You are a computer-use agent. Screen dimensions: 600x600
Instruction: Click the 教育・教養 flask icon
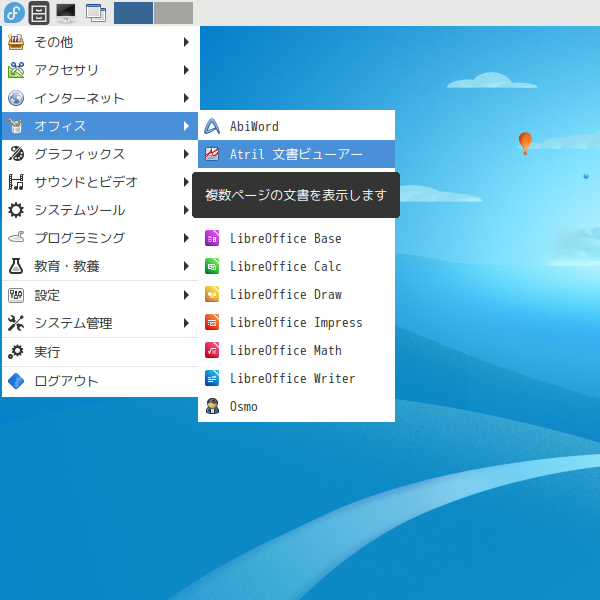[x=16, y=266]
